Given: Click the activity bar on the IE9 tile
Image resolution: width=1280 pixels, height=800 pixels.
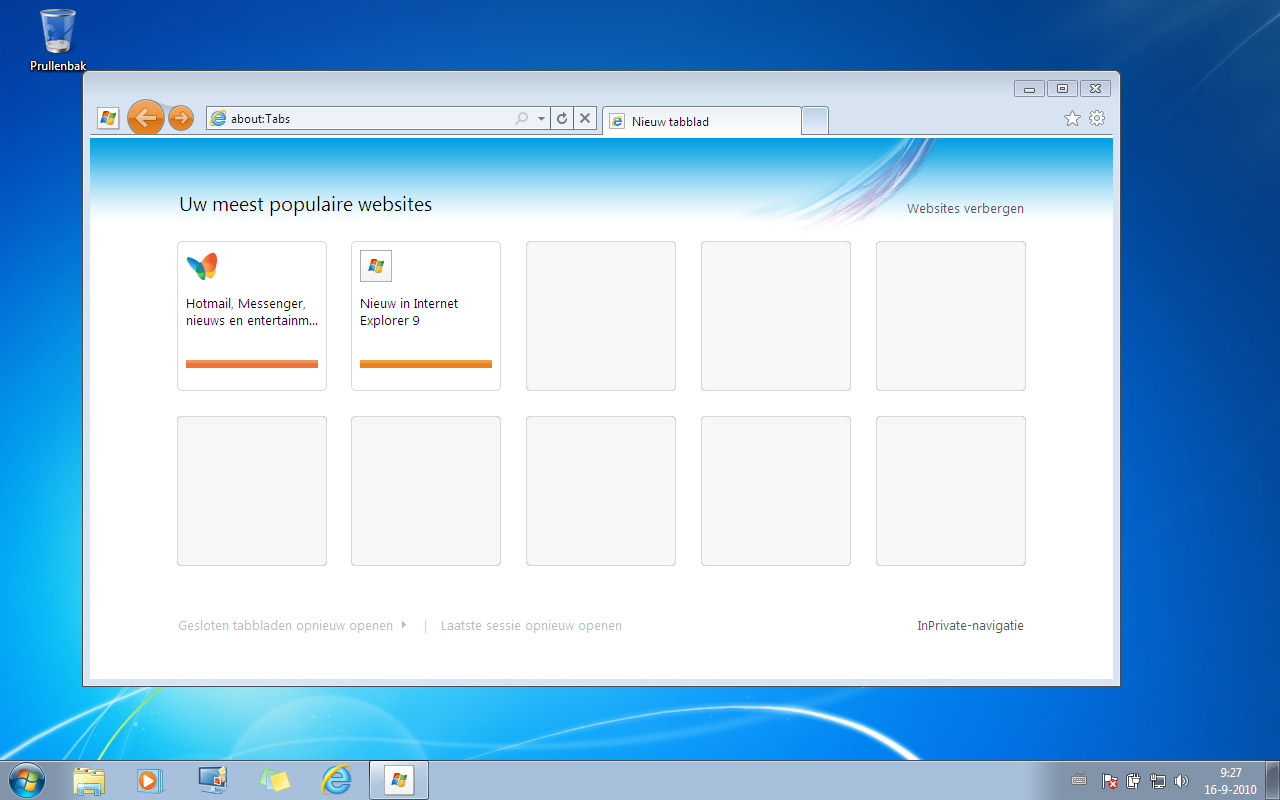Looking at the screenshot, I should [x=426, y=364].
